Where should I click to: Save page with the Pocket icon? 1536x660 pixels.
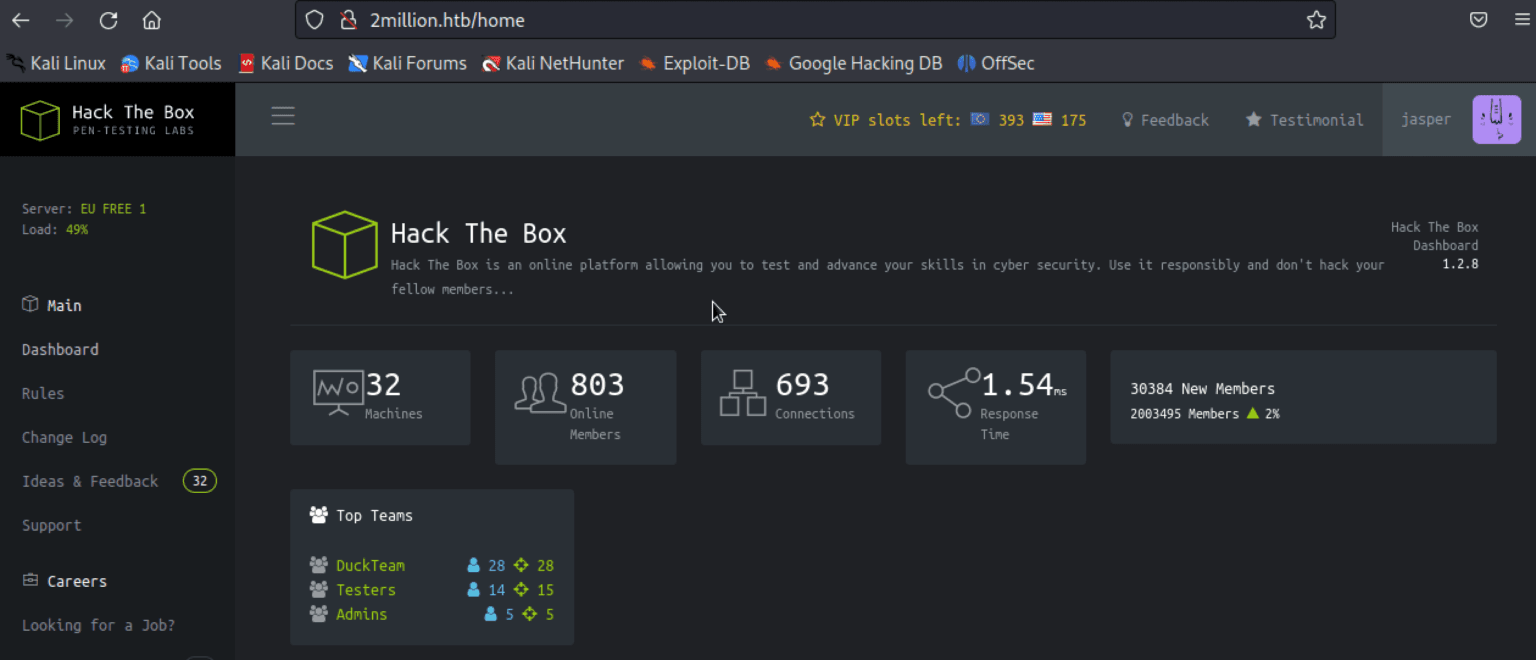pos(1479,20)
